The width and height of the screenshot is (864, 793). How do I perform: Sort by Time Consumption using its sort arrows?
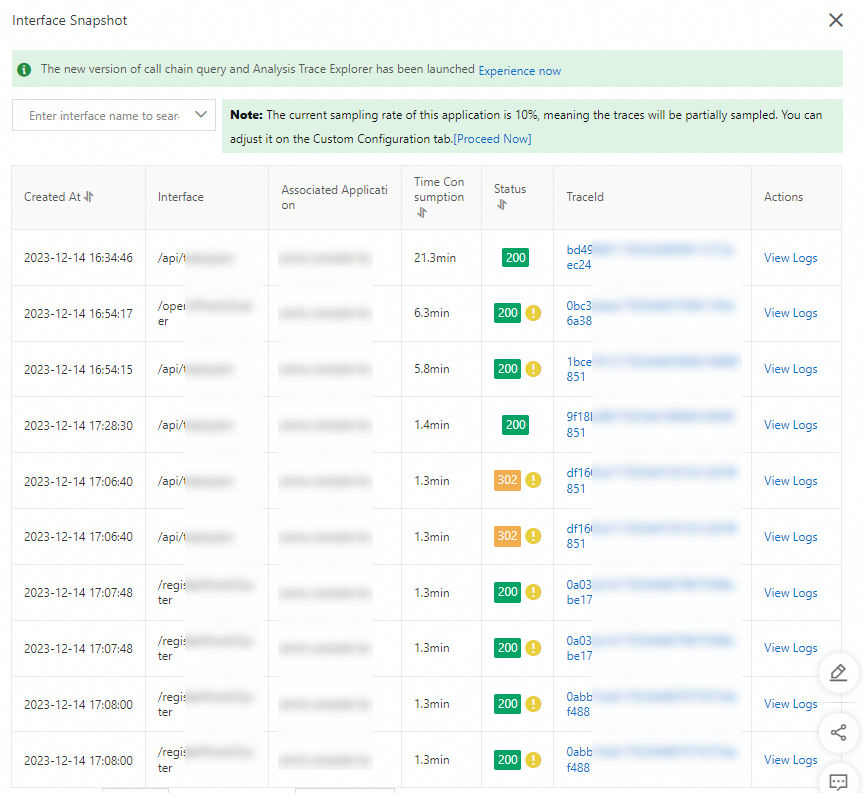(x=422, y=212)
